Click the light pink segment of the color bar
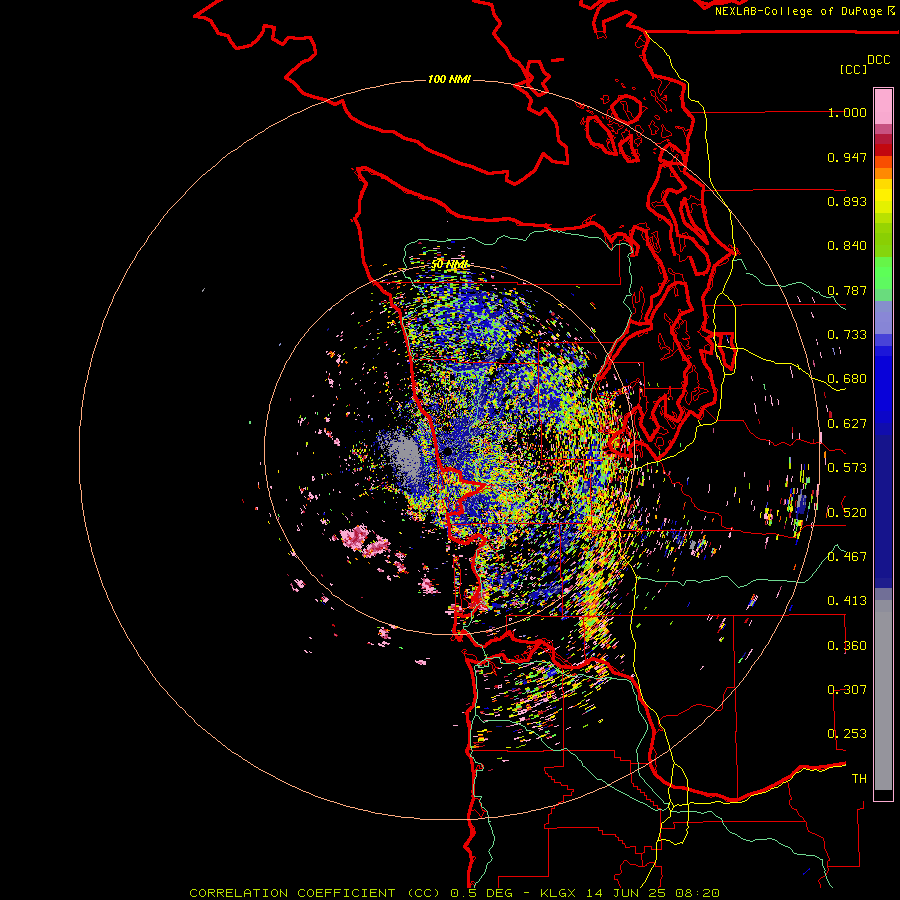The image size is (900, 900). pyautogui.click(x=883, y=106)
